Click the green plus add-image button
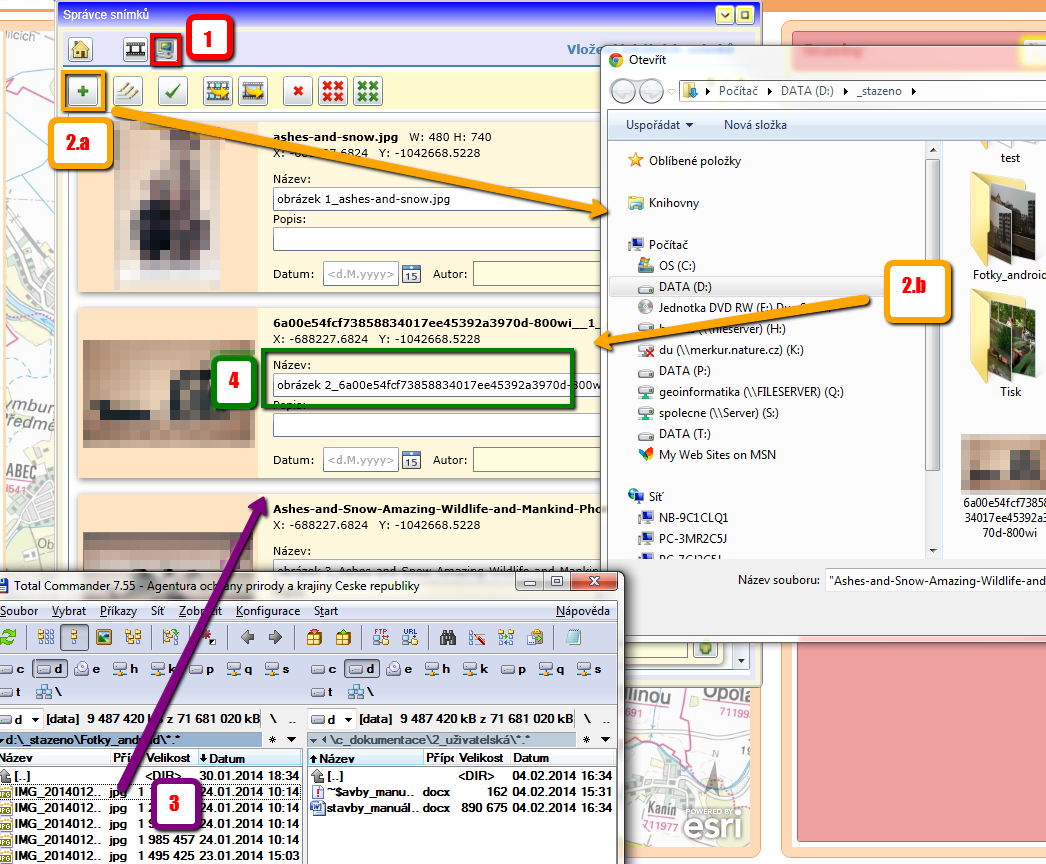1046x864 pixels. [83, 91]
